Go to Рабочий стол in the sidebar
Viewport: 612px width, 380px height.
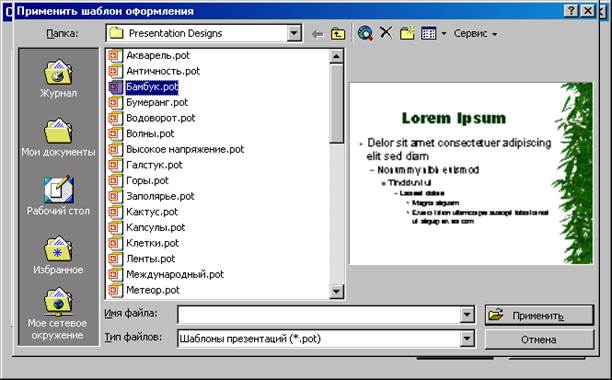pos(58,196)
